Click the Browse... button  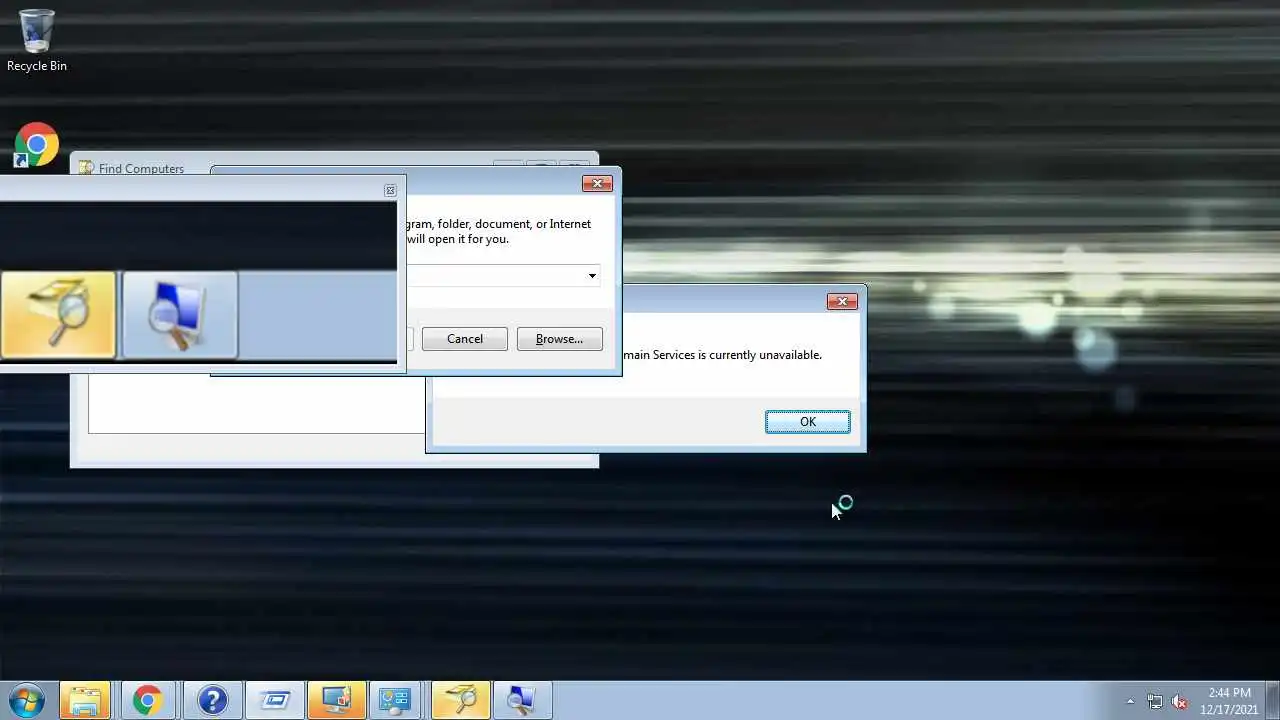click(560, 339)
